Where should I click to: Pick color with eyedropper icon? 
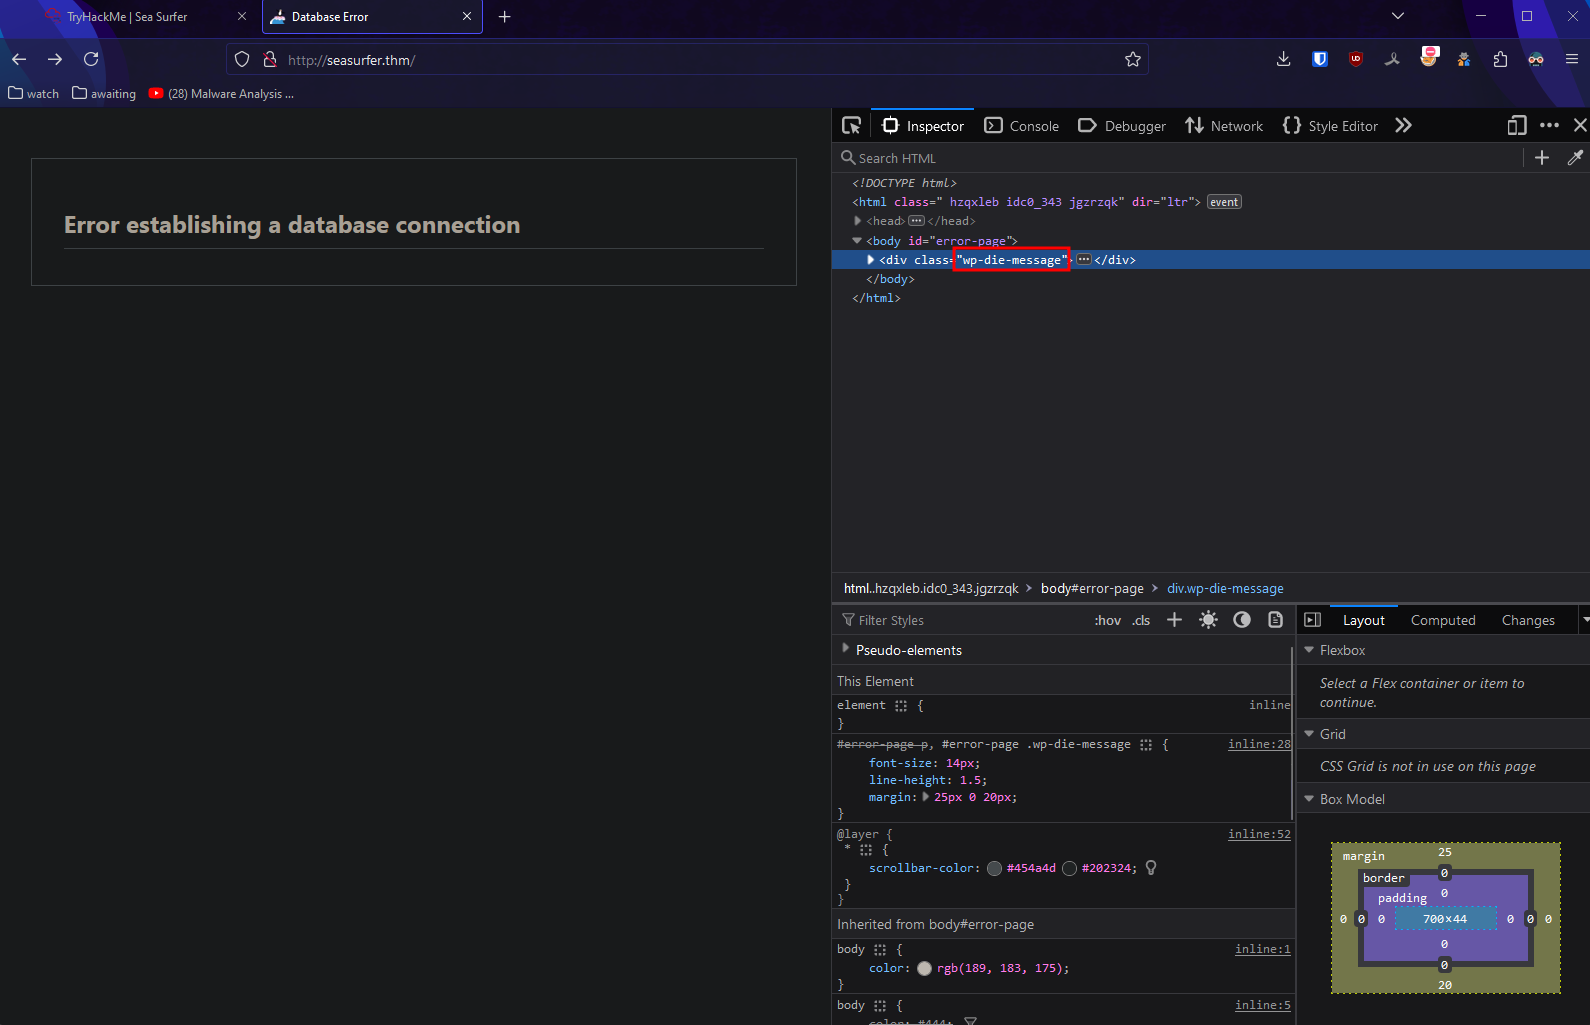[x=1575, y=158]
